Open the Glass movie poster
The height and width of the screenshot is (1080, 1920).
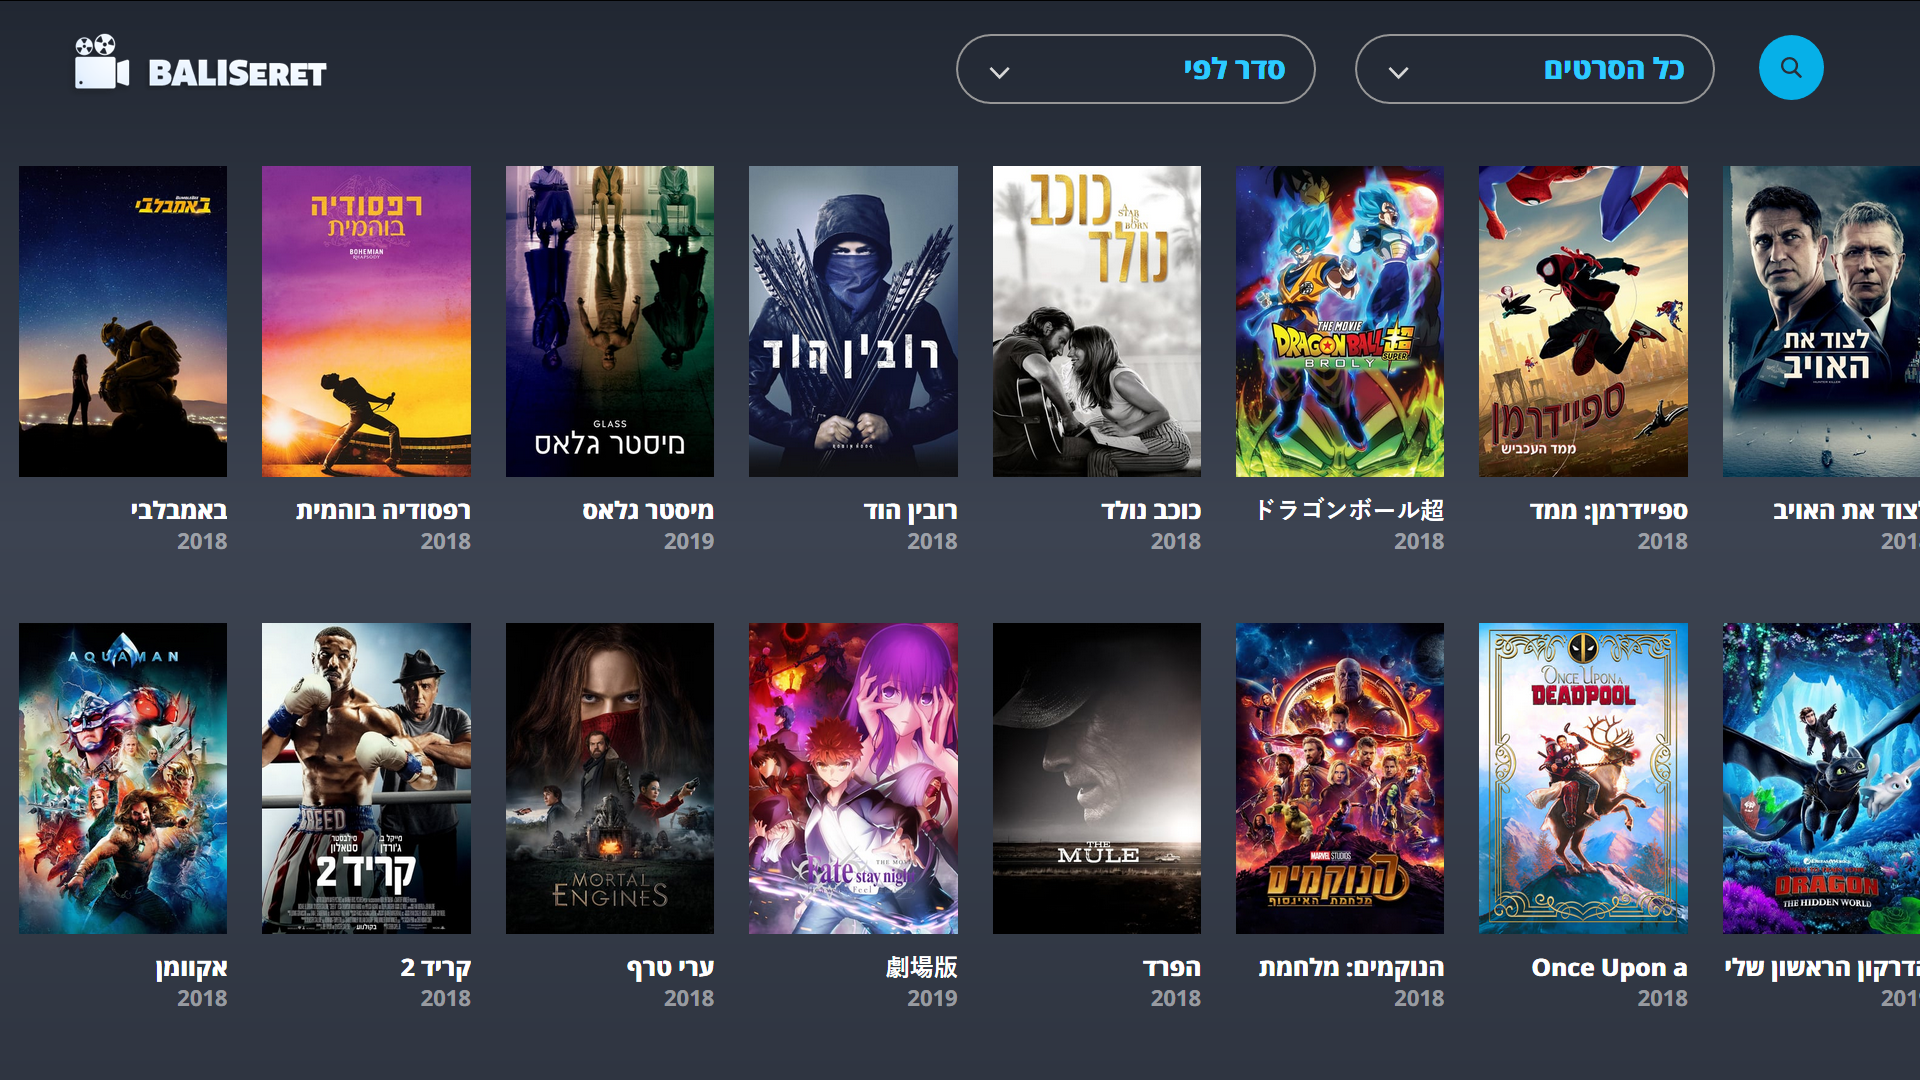[x=609, y=321]
